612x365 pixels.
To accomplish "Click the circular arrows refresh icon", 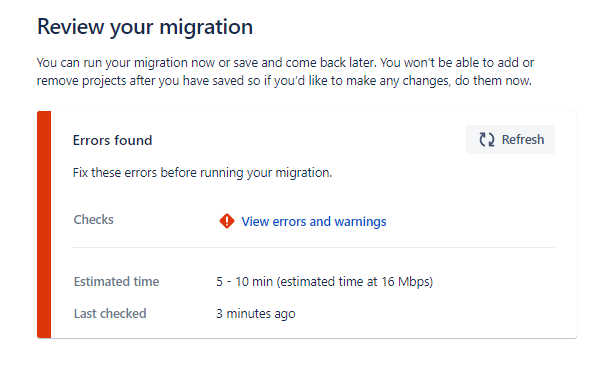I will click(487, 139).
